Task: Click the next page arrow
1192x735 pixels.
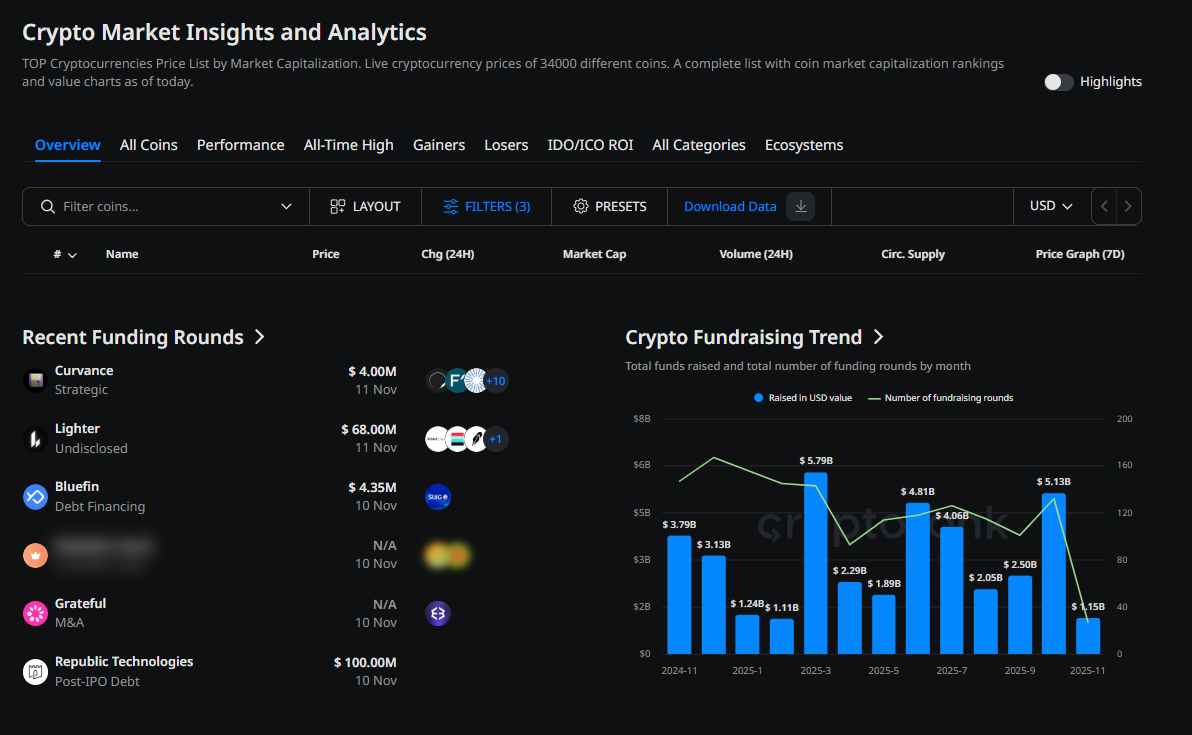Action: (1128, 206)
